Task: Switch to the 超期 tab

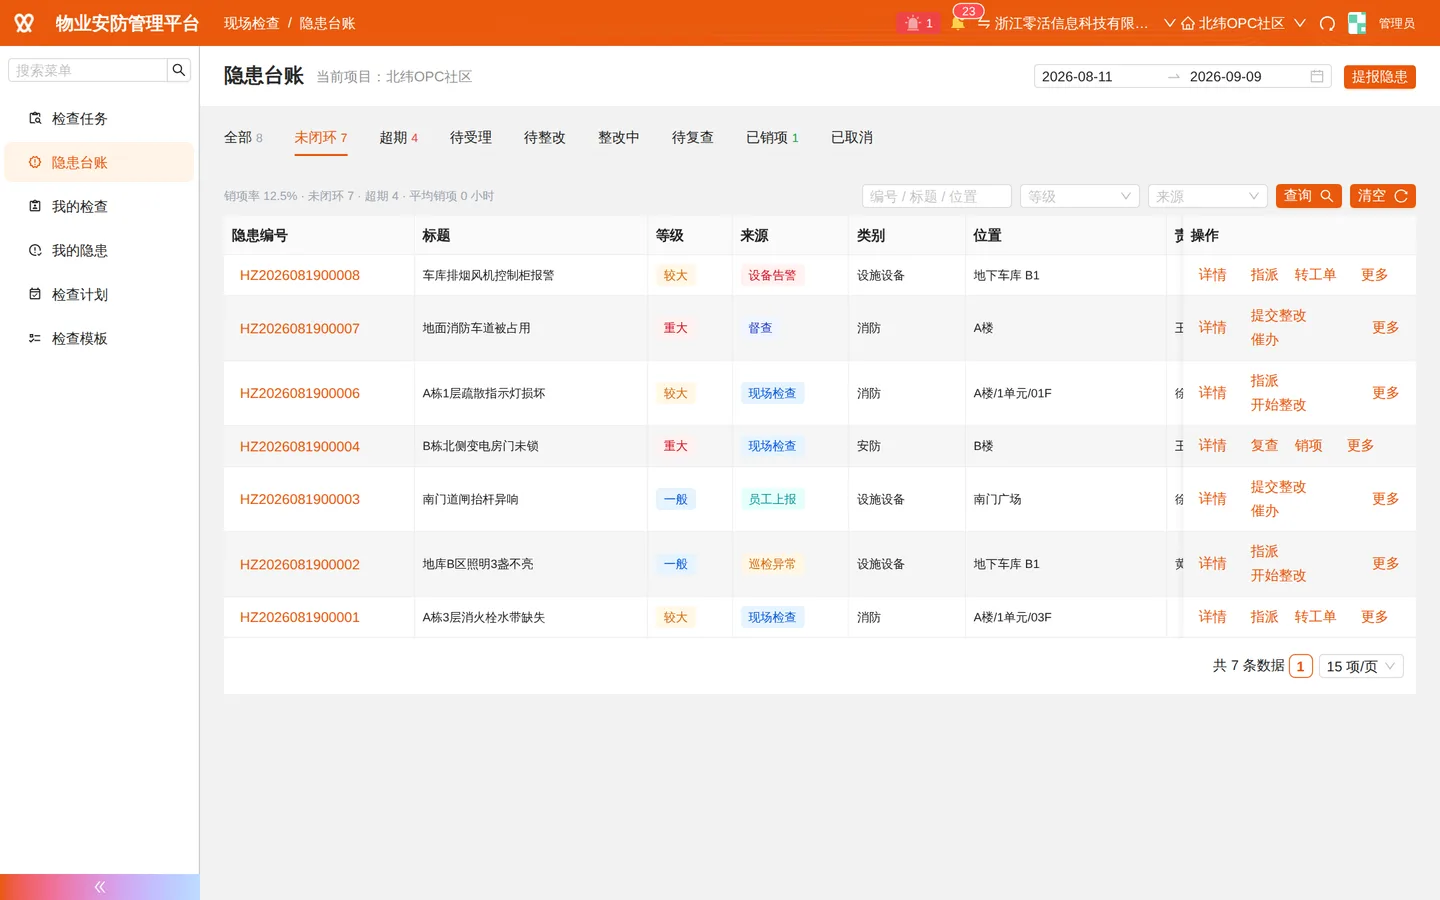Action: [399, 137]
